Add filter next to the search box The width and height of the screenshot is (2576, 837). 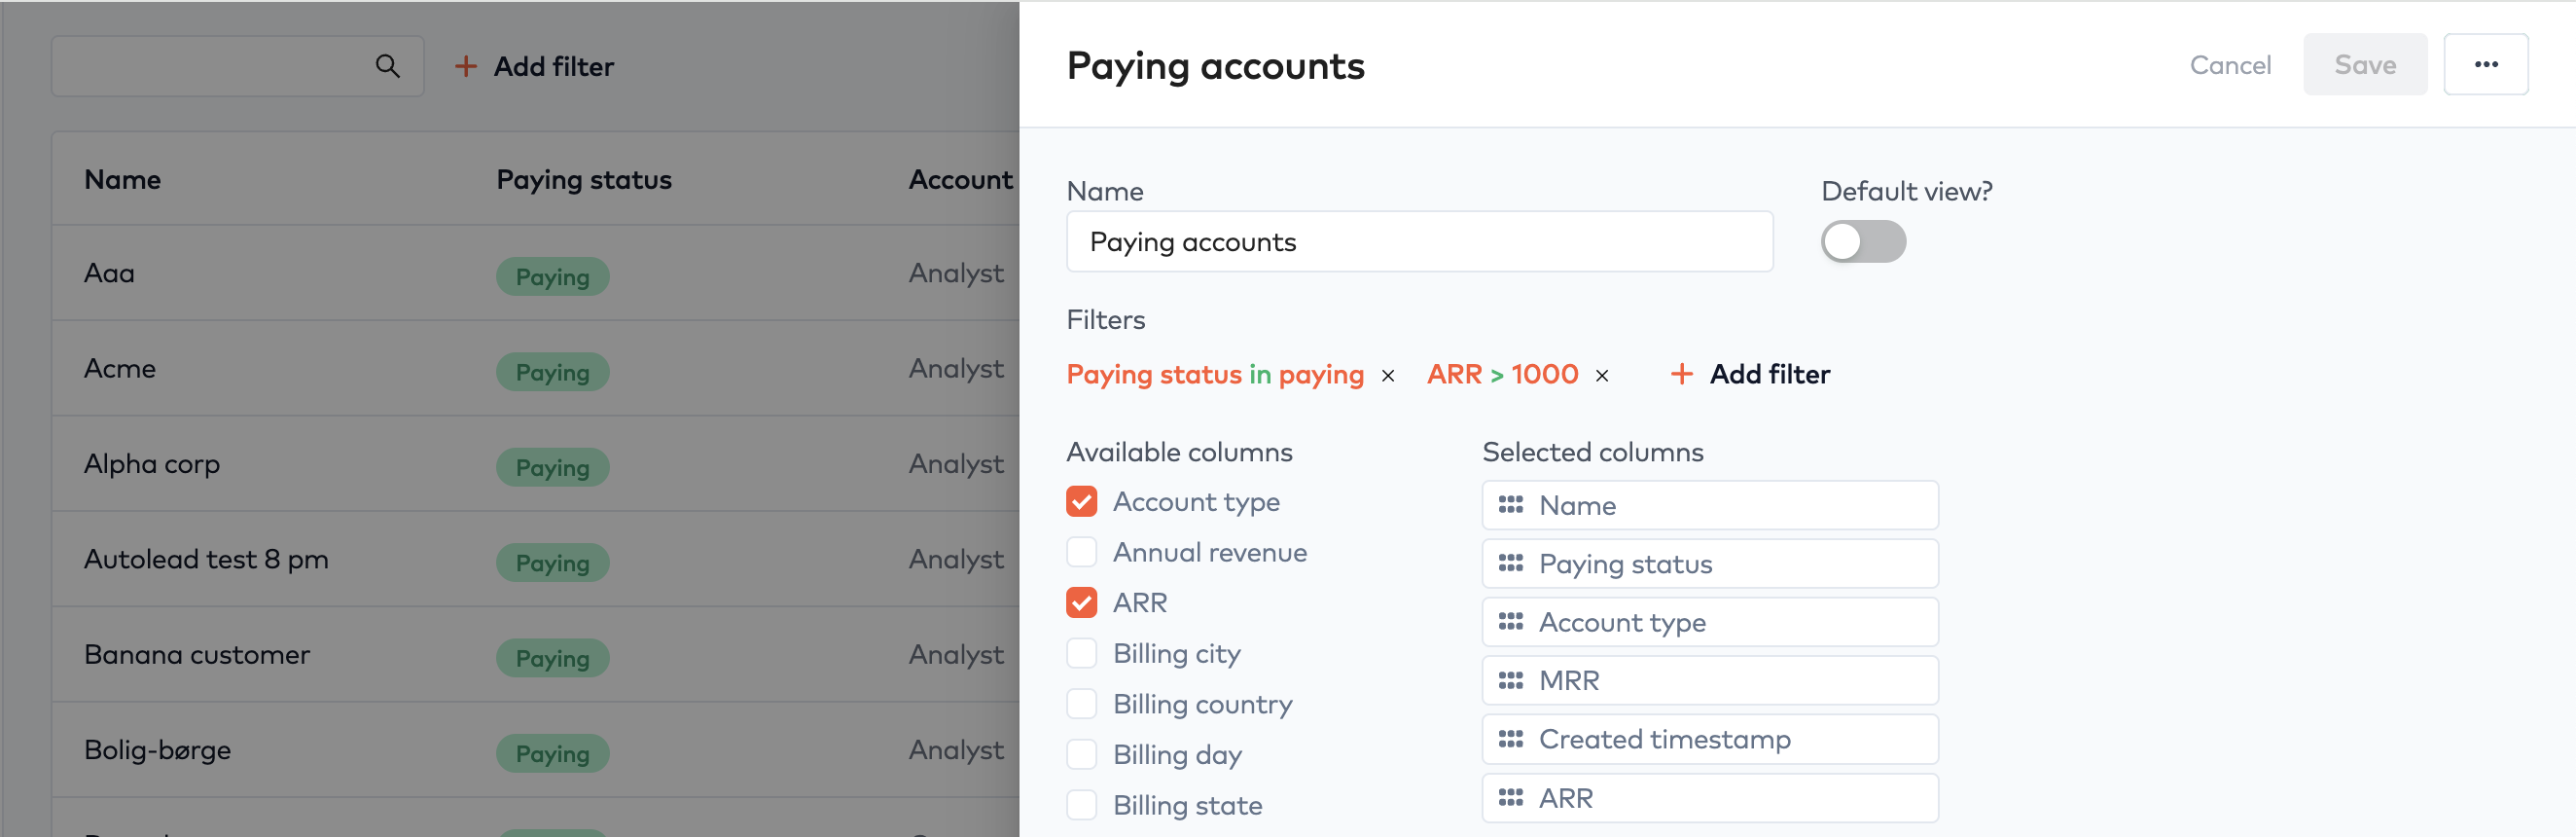tap(534, 66)
